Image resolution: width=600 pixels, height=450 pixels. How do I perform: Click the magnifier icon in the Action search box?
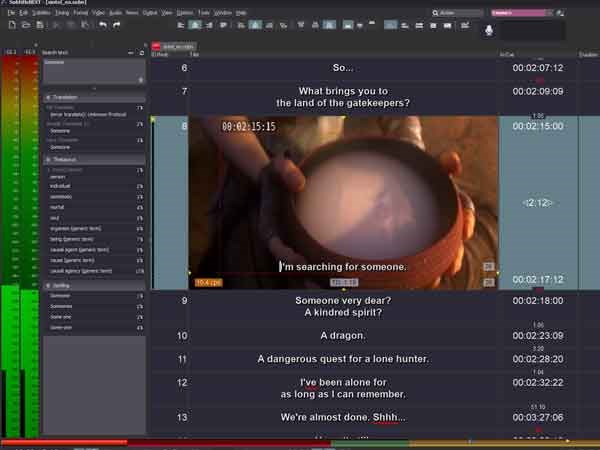435,13
